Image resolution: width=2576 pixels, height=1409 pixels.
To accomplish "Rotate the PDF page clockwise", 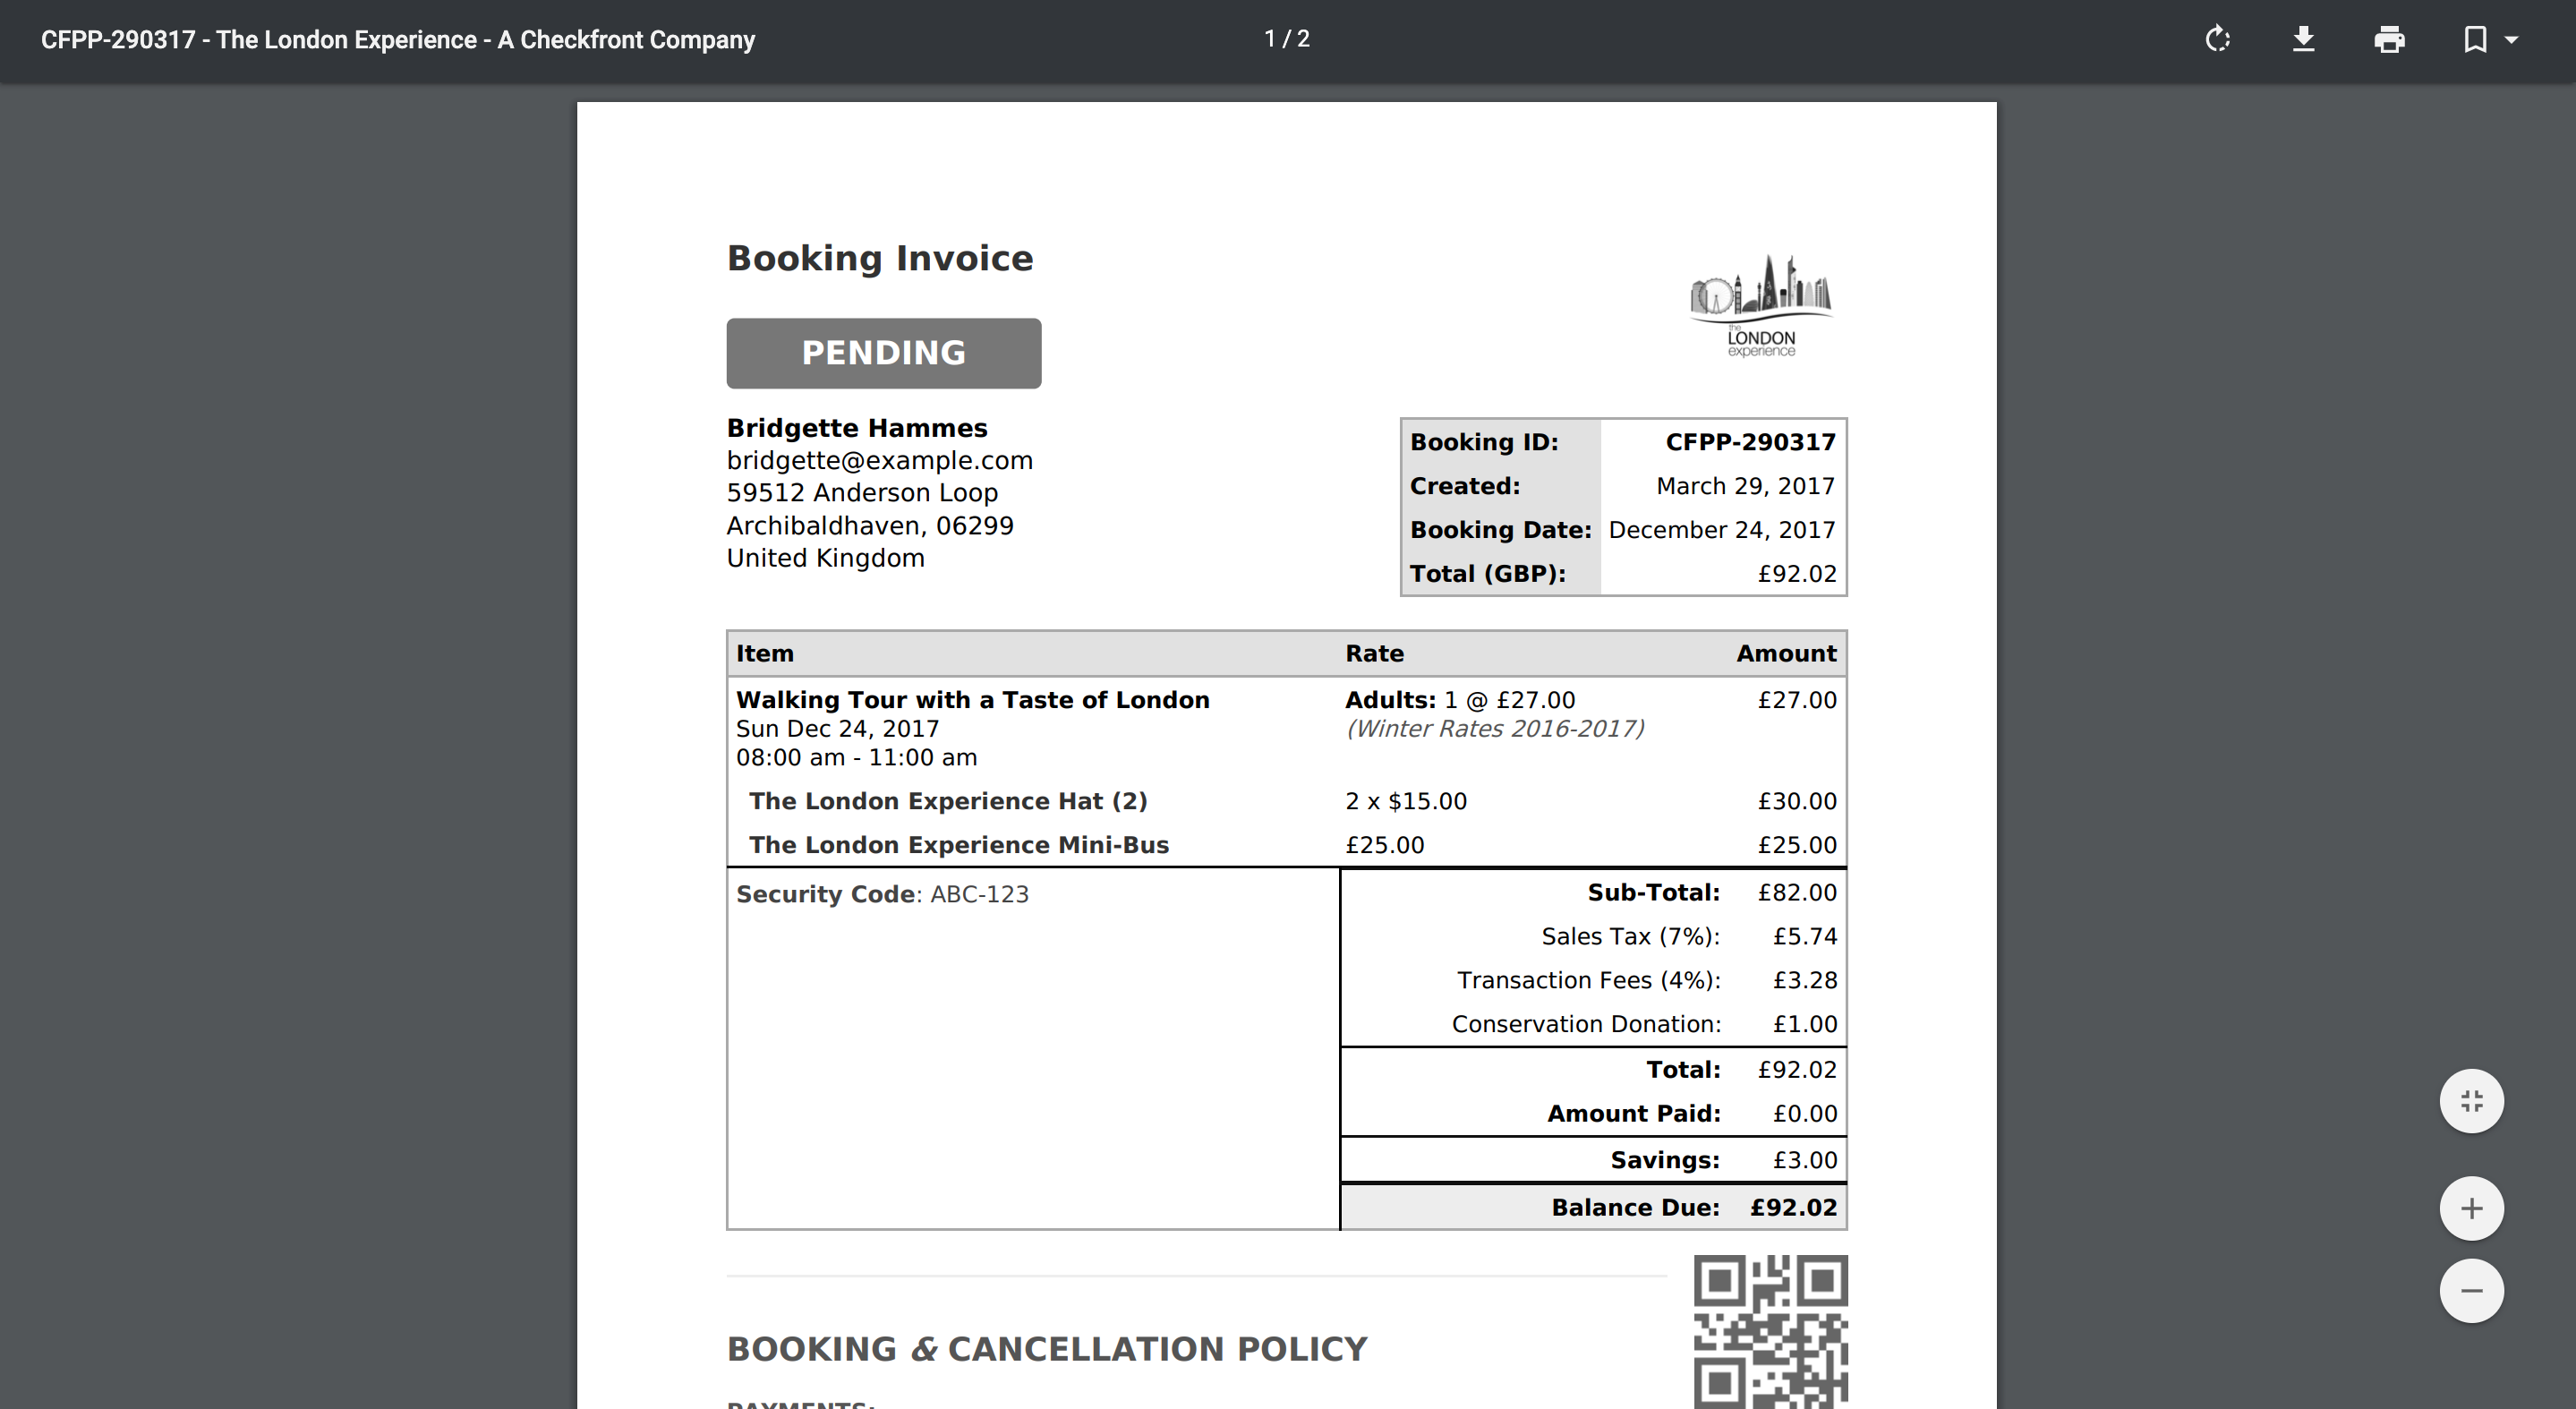I will [2217, 39].
